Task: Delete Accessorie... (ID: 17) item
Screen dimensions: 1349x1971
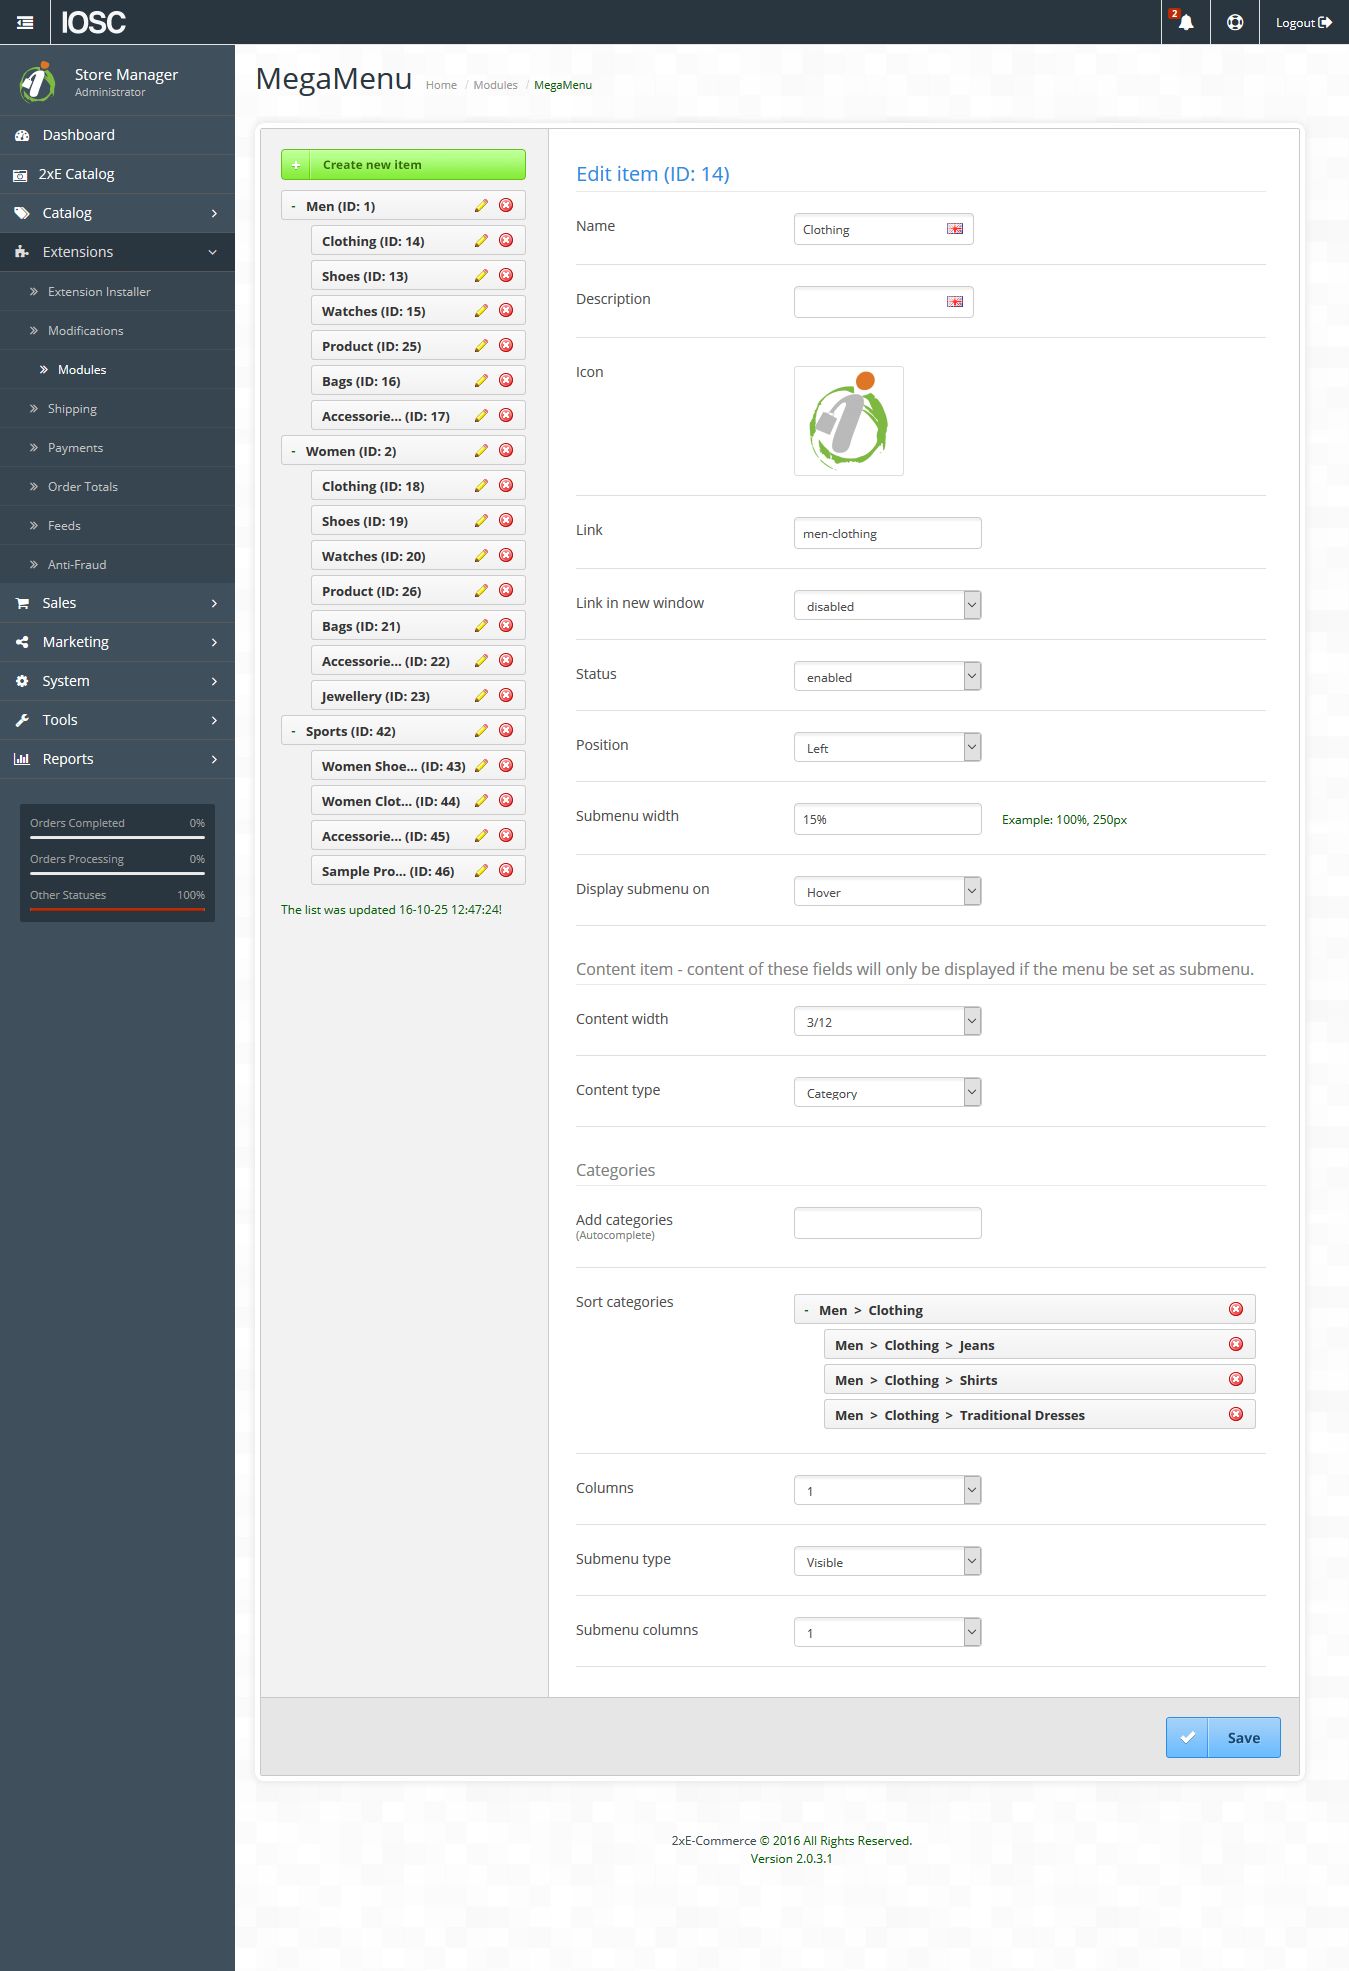Action: point(506,415)
